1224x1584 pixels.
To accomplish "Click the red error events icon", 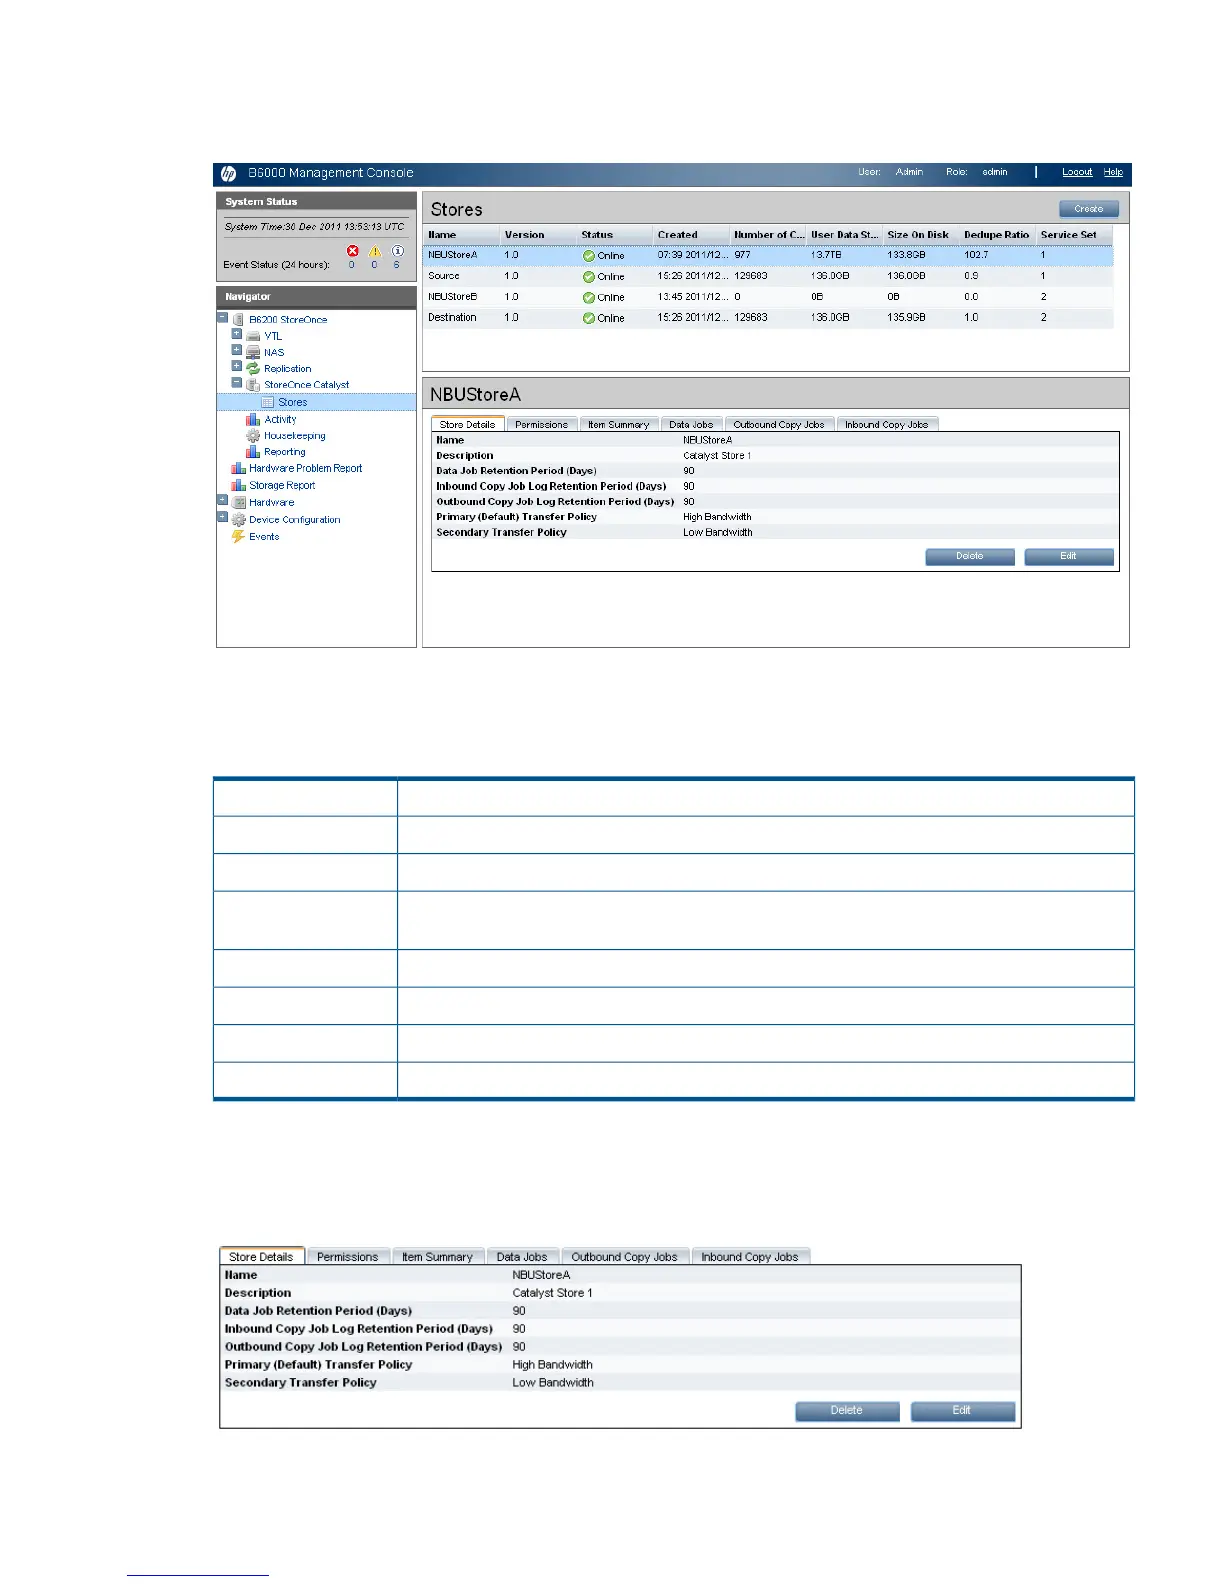I will coord(352,251).
